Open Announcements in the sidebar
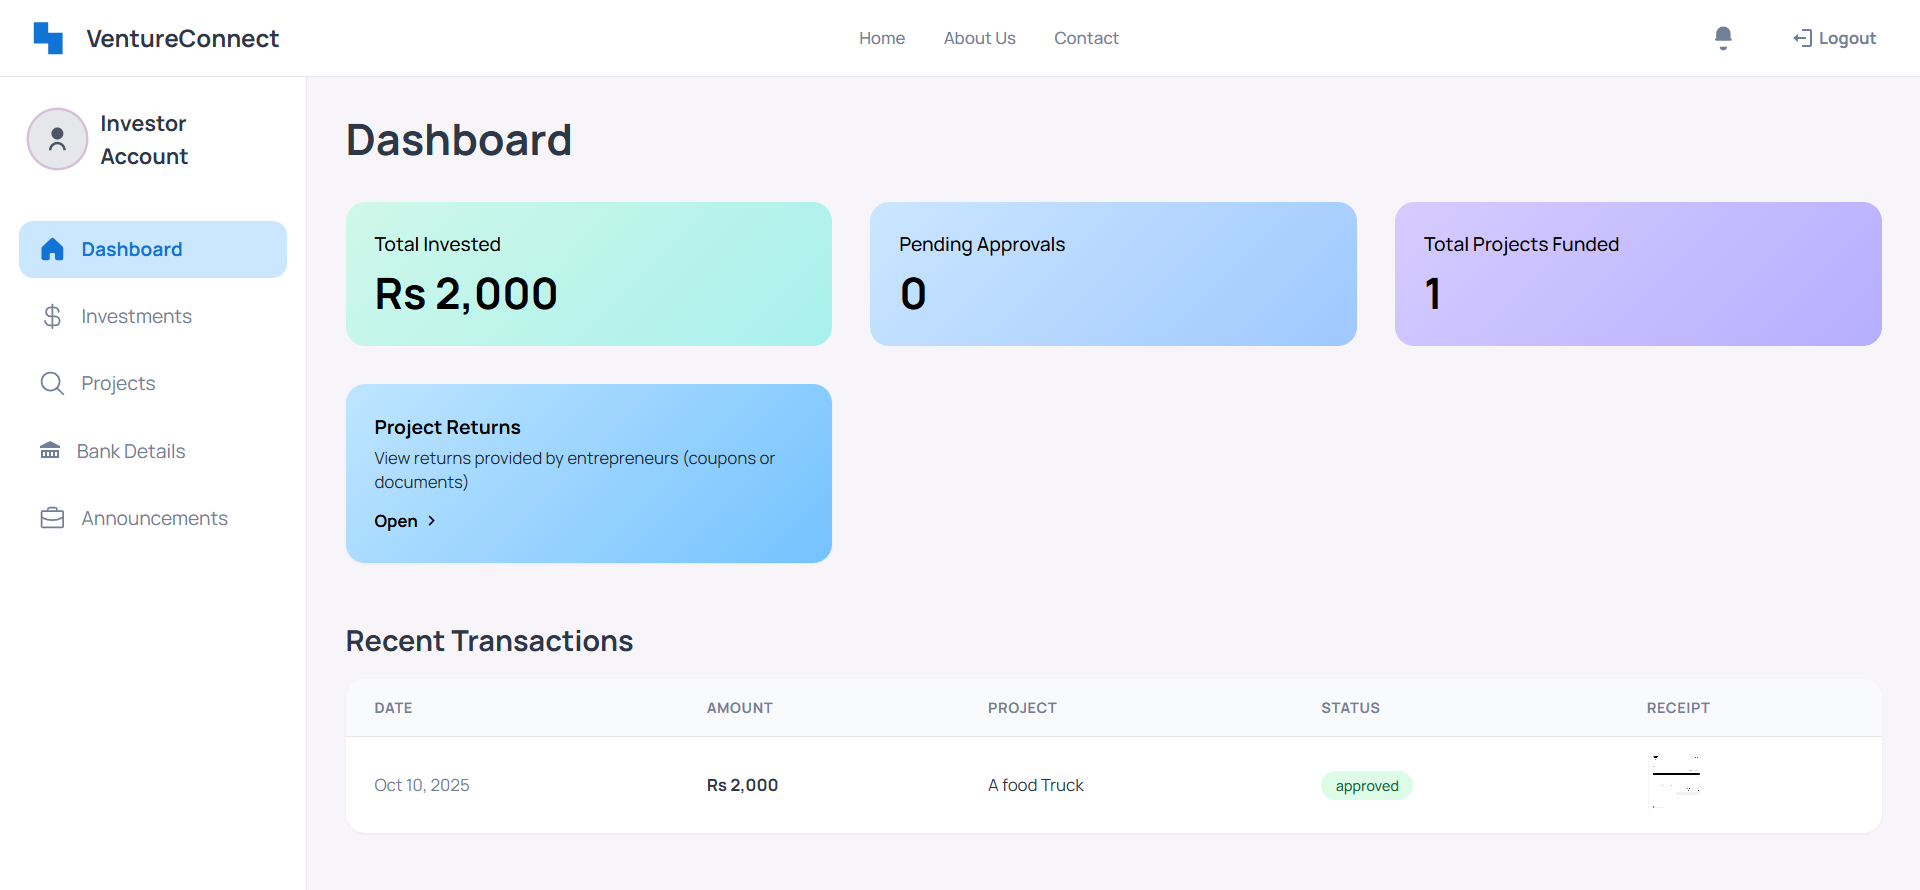 (153, 518)
